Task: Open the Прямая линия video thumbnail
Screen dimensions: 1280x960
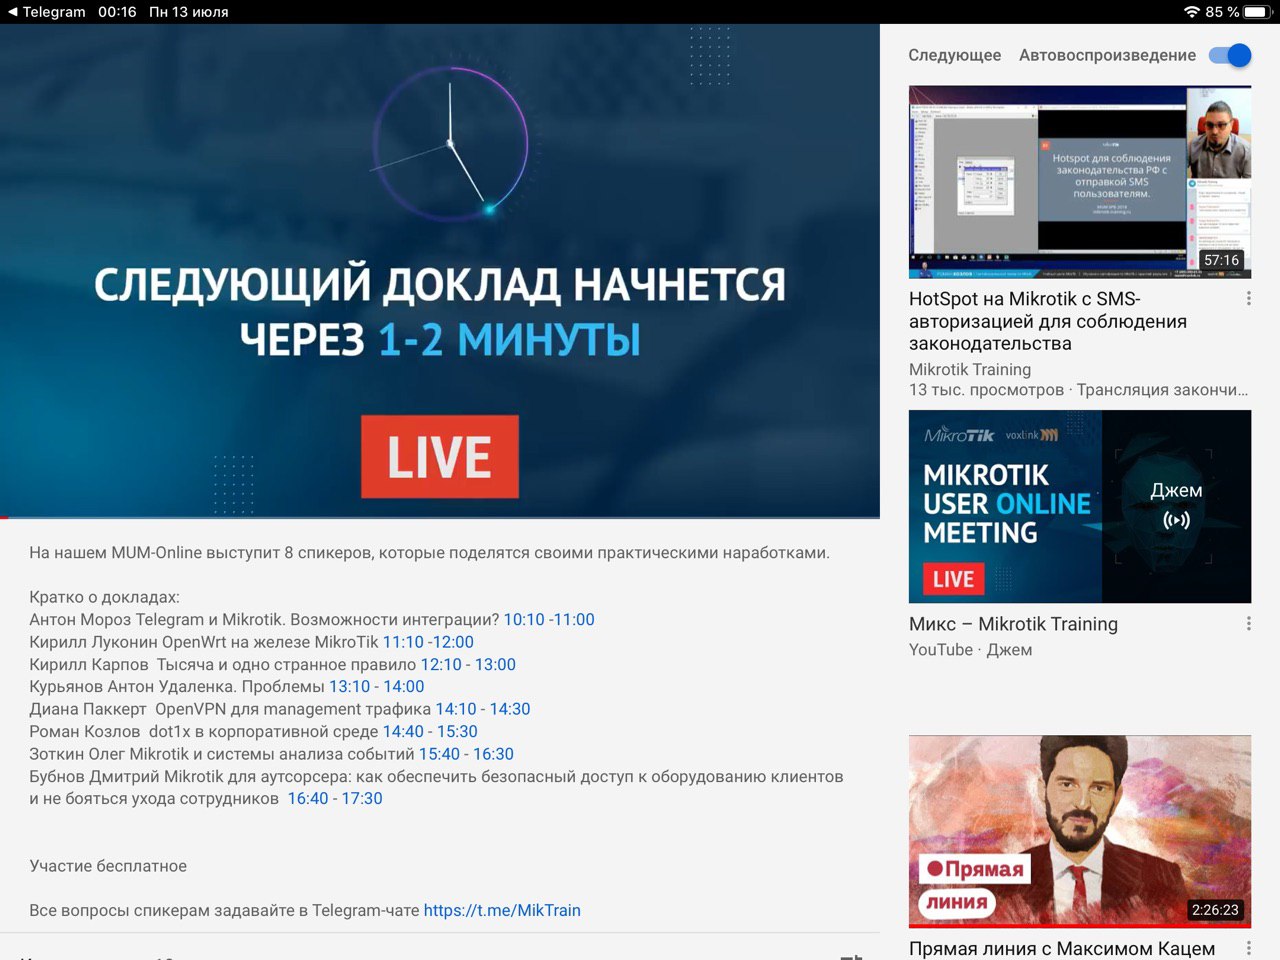Action: 1080,832
